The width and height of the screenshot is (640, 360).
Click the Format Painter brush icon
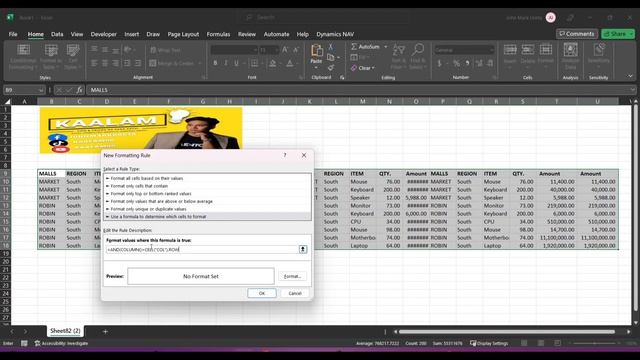click(x=331, y=67)
